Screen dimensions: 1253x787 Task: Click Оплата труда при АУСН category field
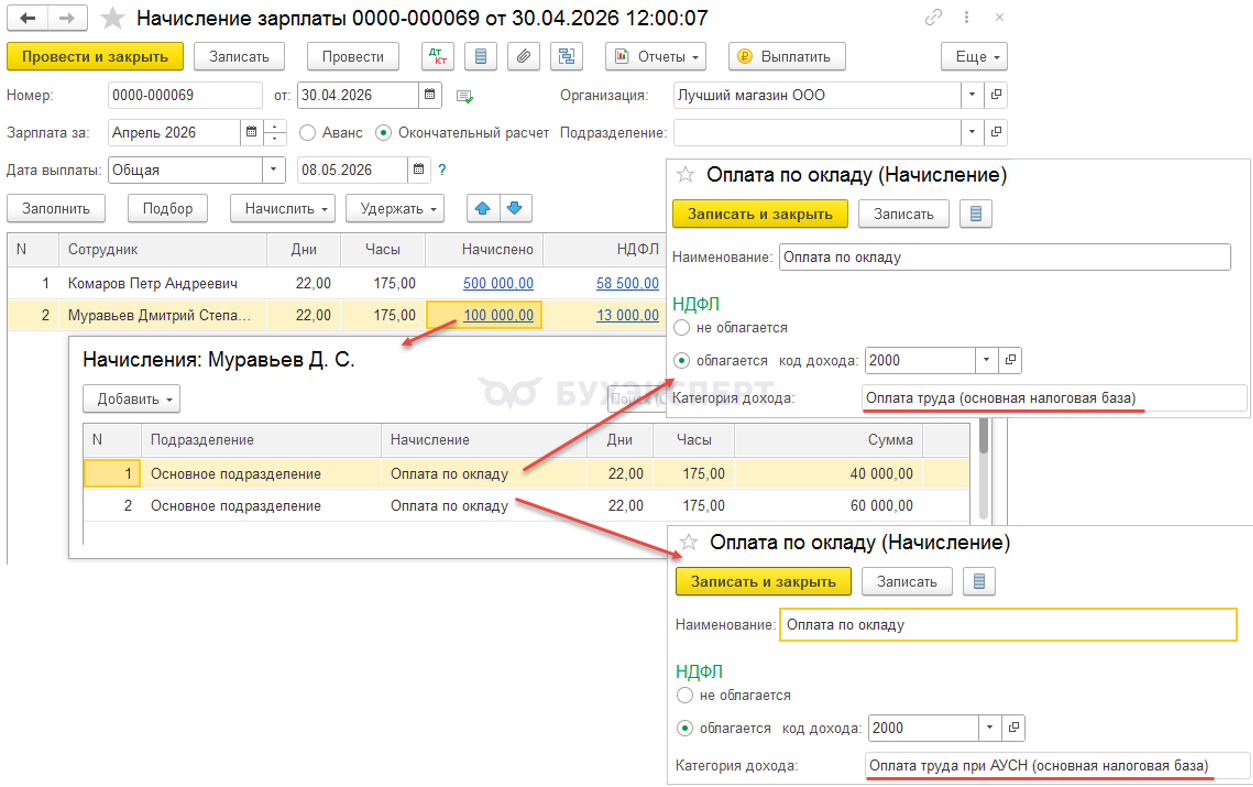pos(1057,765)
